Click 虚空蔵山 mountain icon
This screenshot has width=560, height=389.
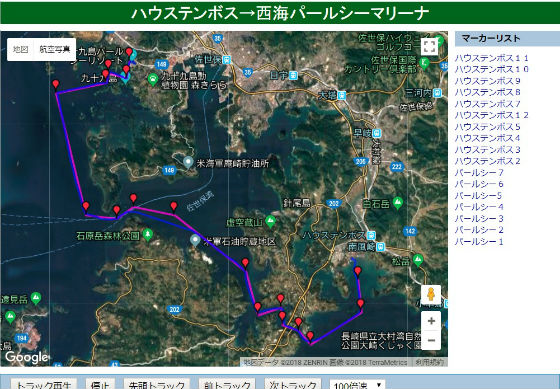pos(270,221)
